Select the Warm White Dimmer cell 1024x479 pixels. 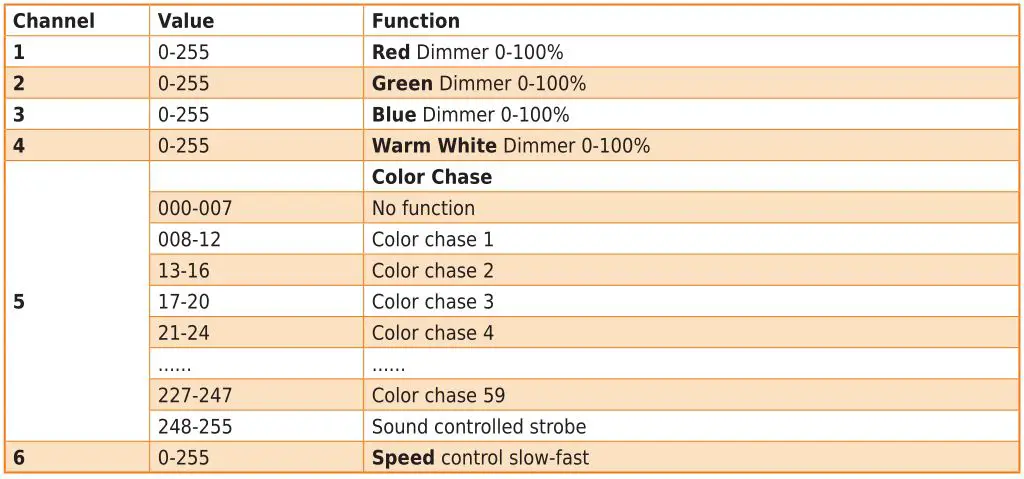[x=511, y=146]
